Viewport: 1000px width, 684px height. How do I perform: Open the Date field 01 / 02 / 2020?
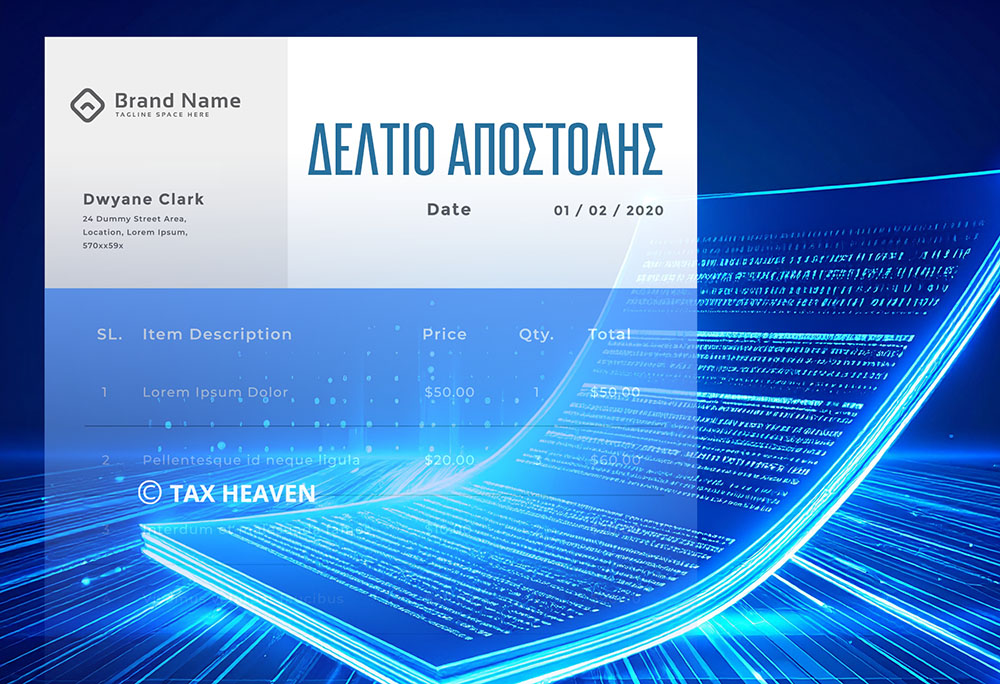tap(609, 210)
